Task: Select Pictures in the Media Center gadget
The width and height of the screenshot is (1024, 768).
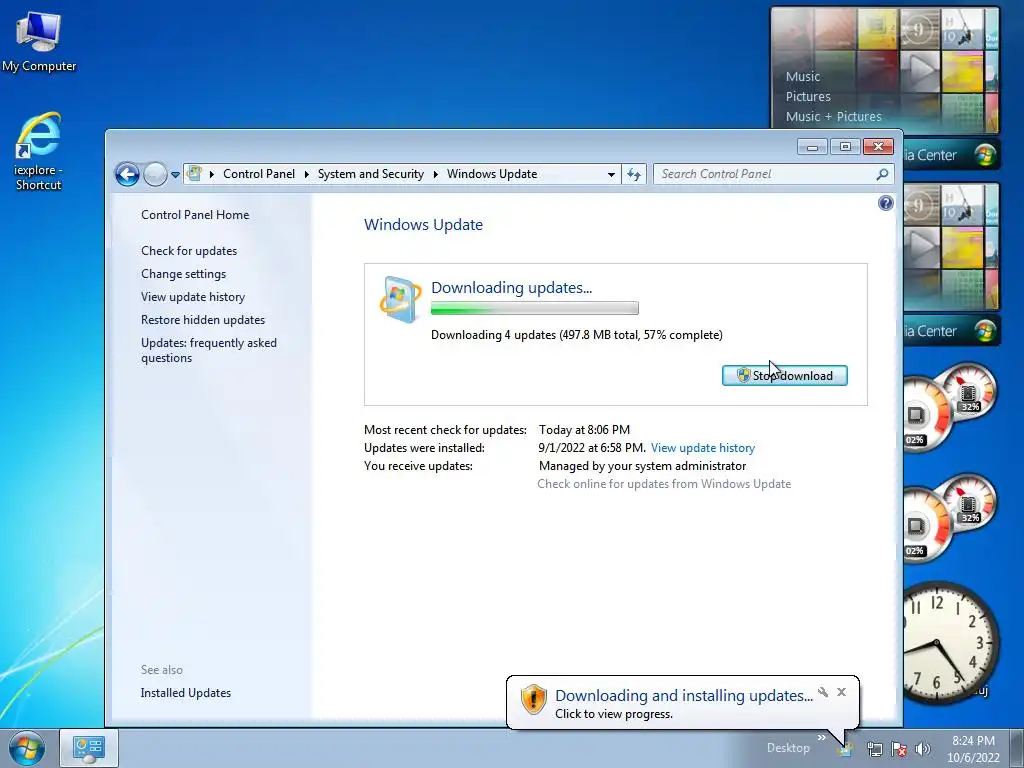Action: click(808, 97)
